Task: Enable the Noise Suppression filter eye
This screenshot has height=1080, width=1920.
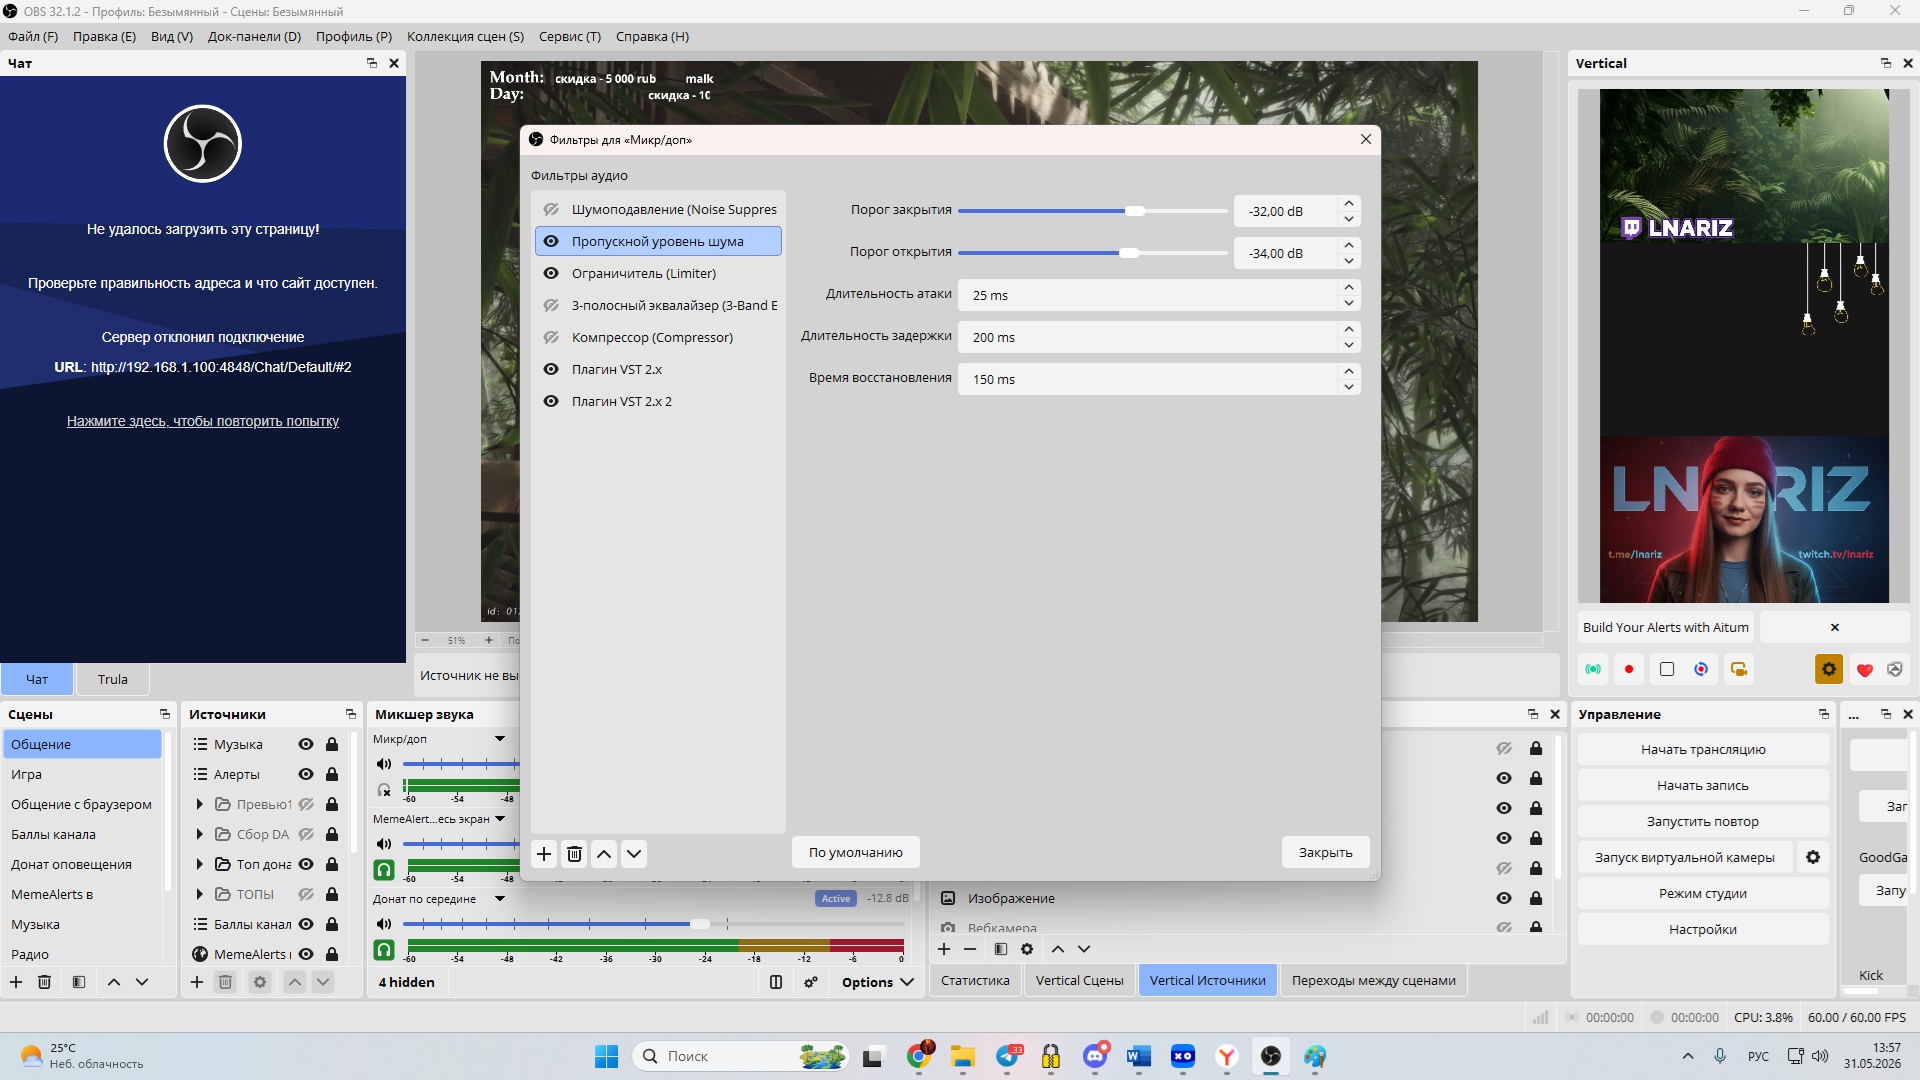Action: tap(551, 209)
